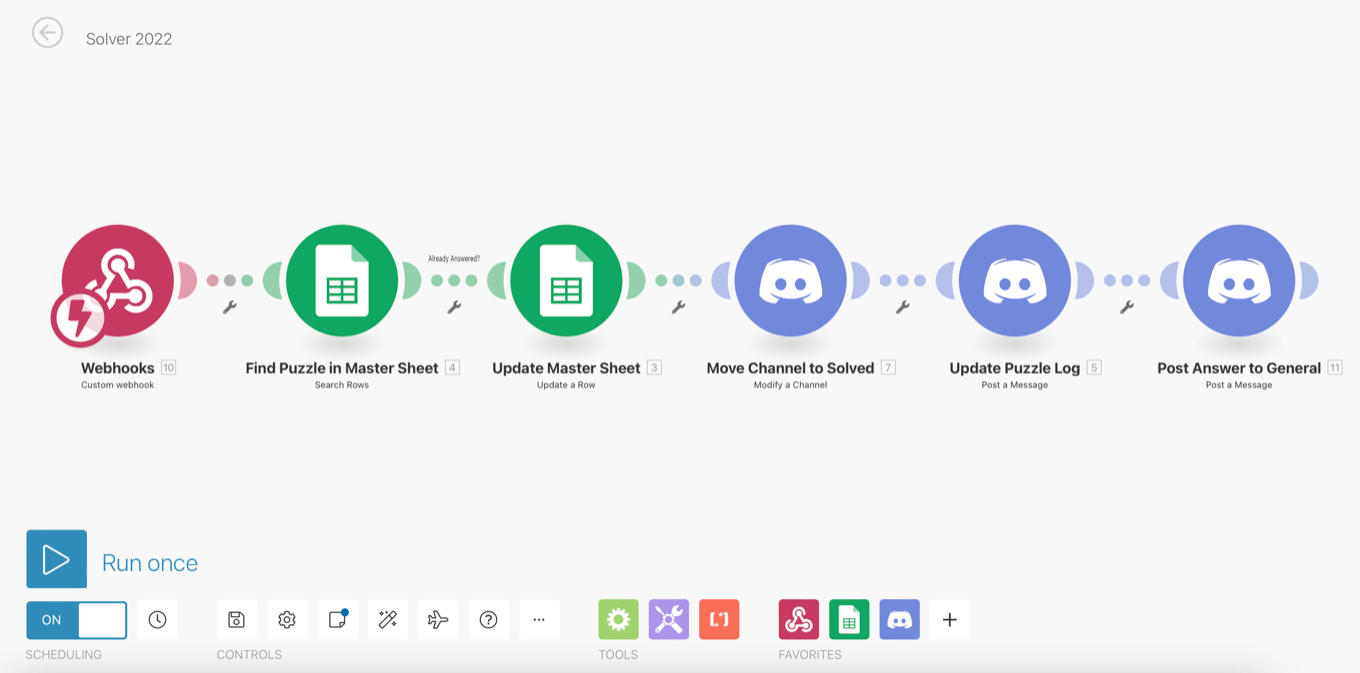Click the Update a Row subtitle
This screenshot has height=673, width=1360.
coord(566,385)
